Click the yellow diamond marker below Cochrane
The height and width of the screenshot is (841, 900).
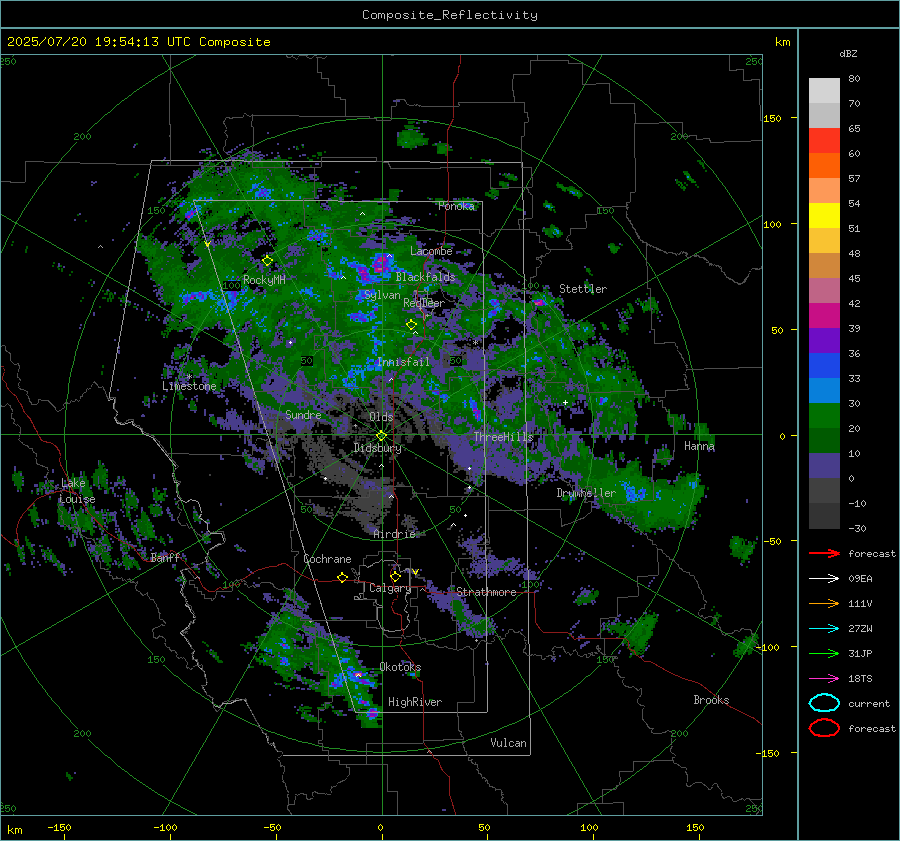point(342,578)
